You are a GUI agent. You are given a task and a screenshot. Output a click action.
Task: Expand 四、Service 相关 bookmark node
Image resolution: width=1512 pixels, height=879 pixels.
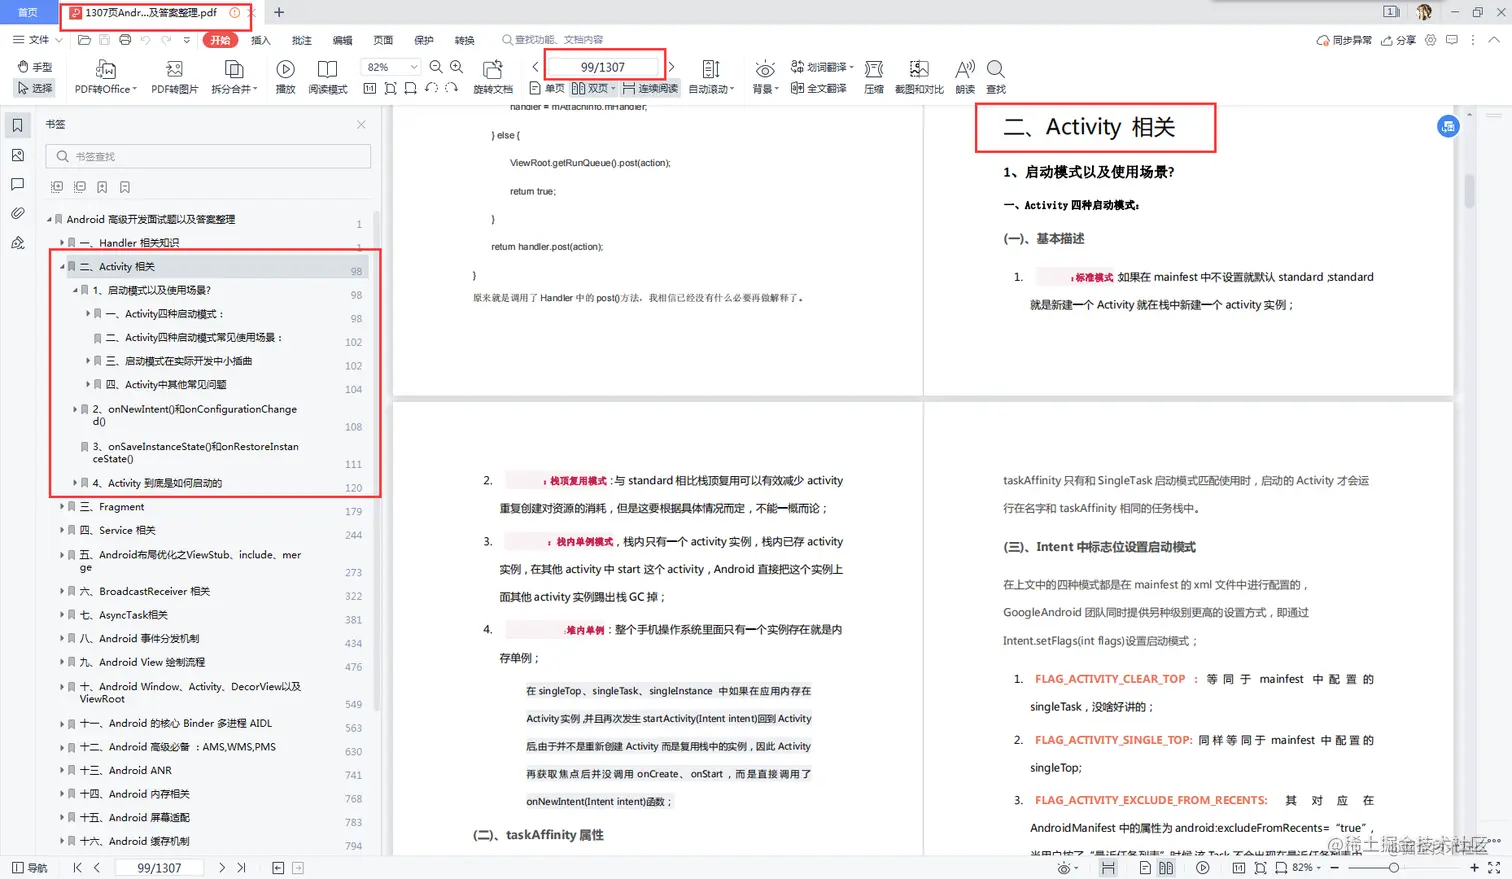pos(62,531)
